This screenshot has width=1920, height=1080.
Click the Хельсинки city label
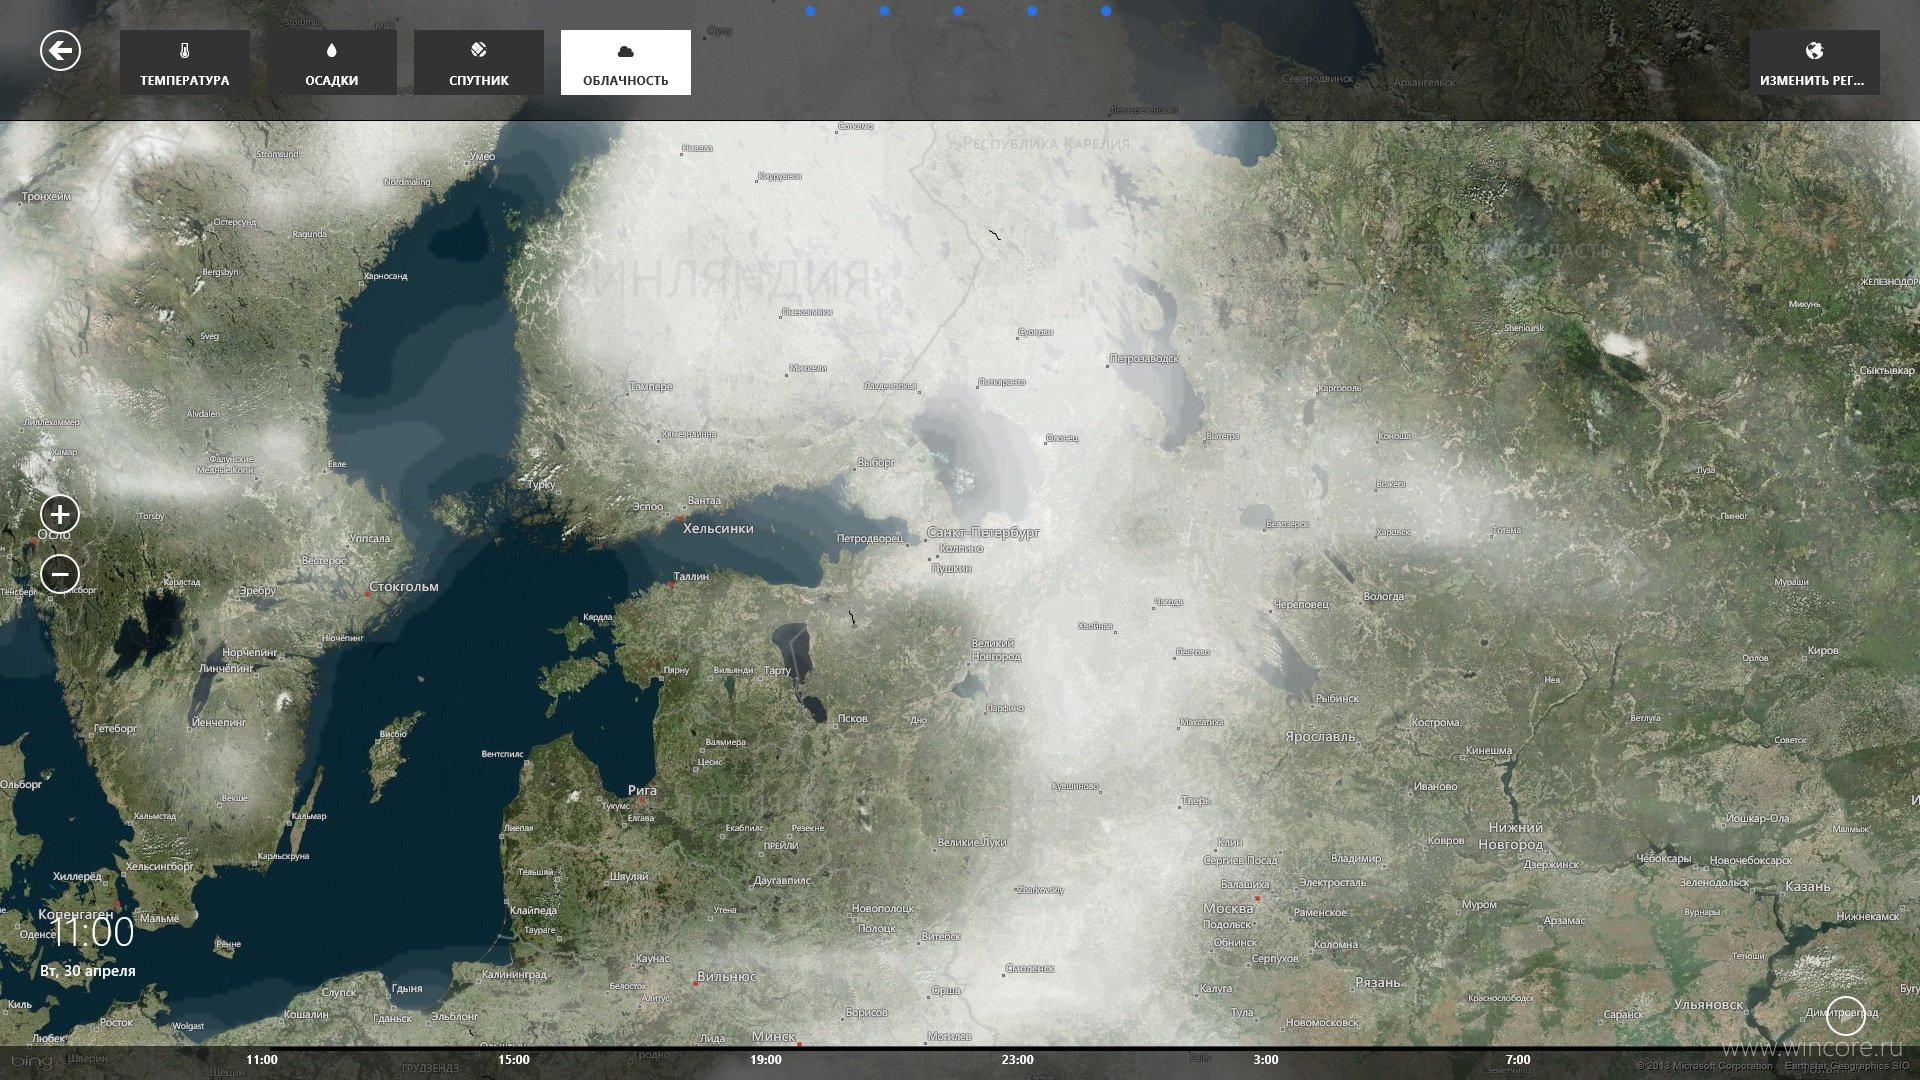tap(718, 529)
